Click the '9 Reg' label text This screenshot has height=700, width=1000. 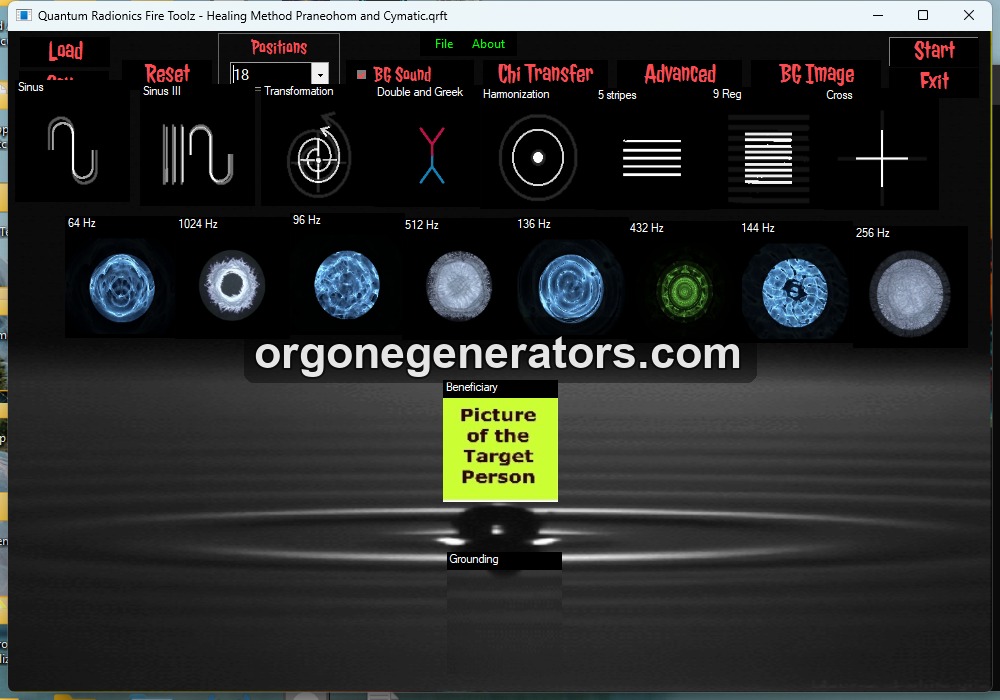[x=727, y=94]
